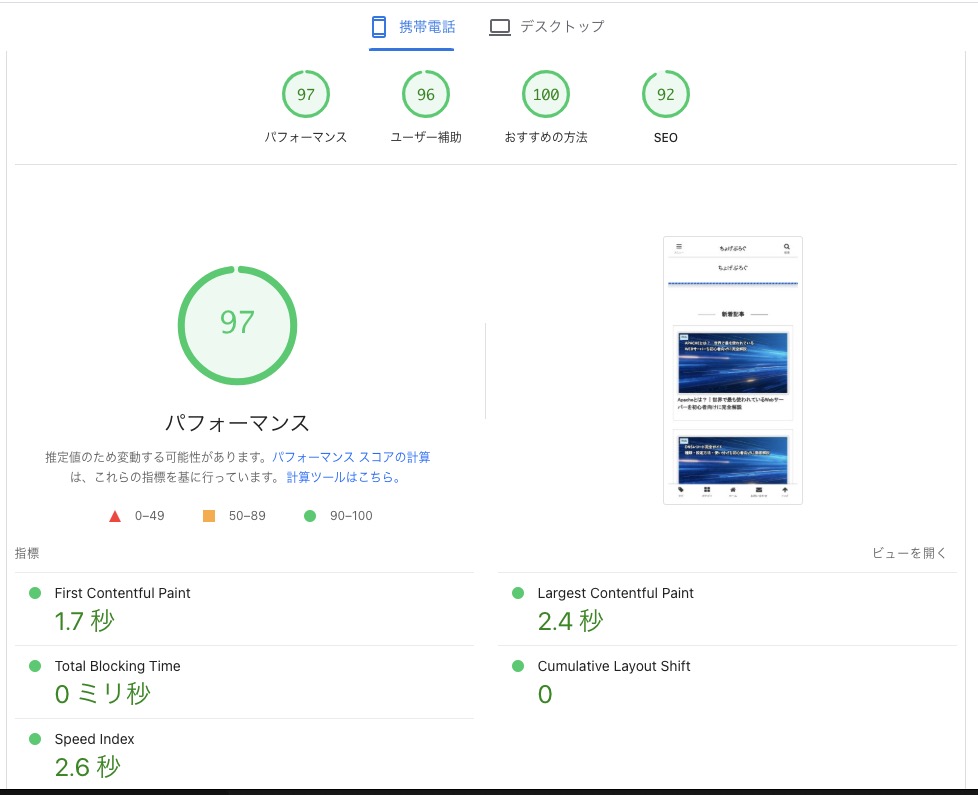Open the おすすめの方法 score gauge showing 100
Viewport: 978px width, 795px height.
(x=545, y=95)
